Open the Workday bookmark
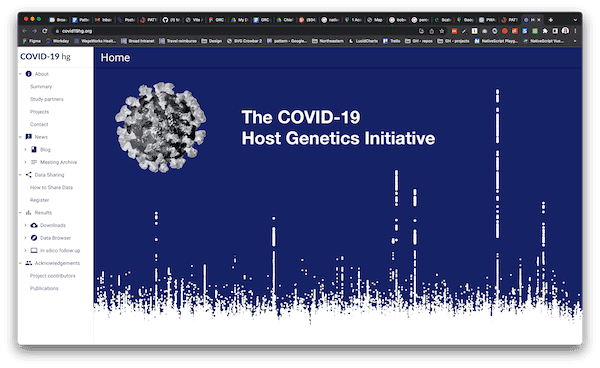 (57, 41)
